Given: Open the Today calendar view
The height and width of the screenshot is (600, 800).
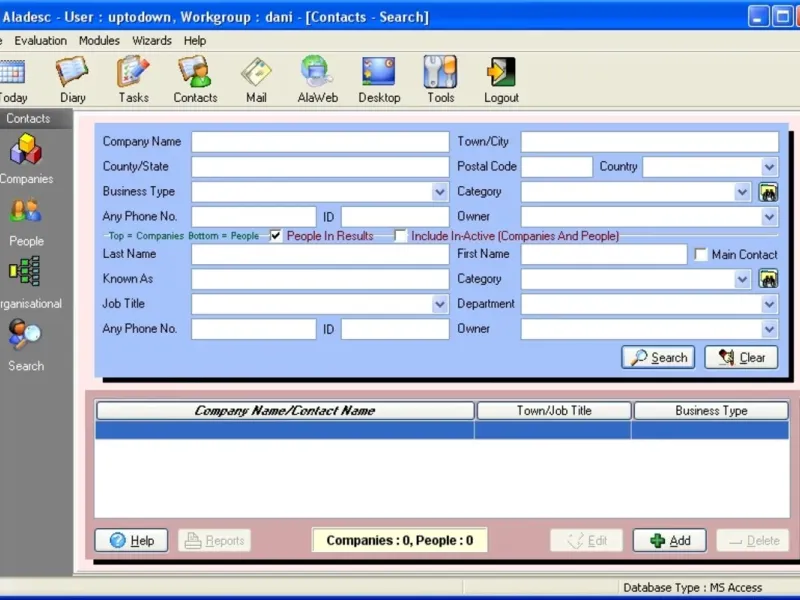Looking at the screenshot, I should (13, 81).
